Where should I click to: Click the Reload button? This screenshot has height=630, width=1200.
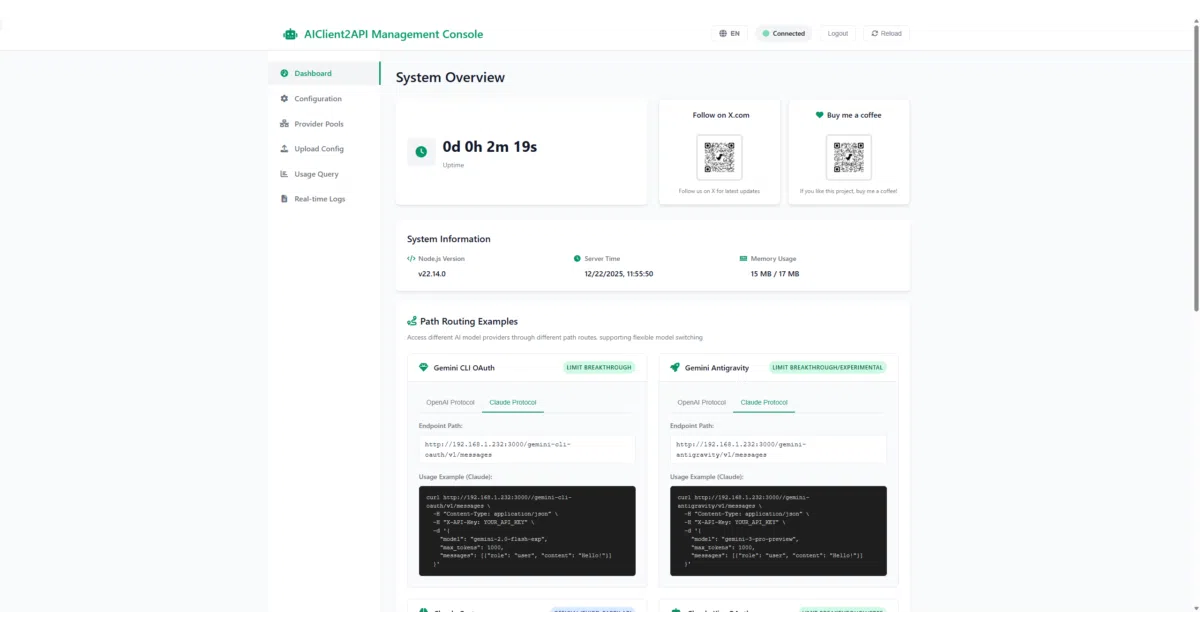(886, 34)
